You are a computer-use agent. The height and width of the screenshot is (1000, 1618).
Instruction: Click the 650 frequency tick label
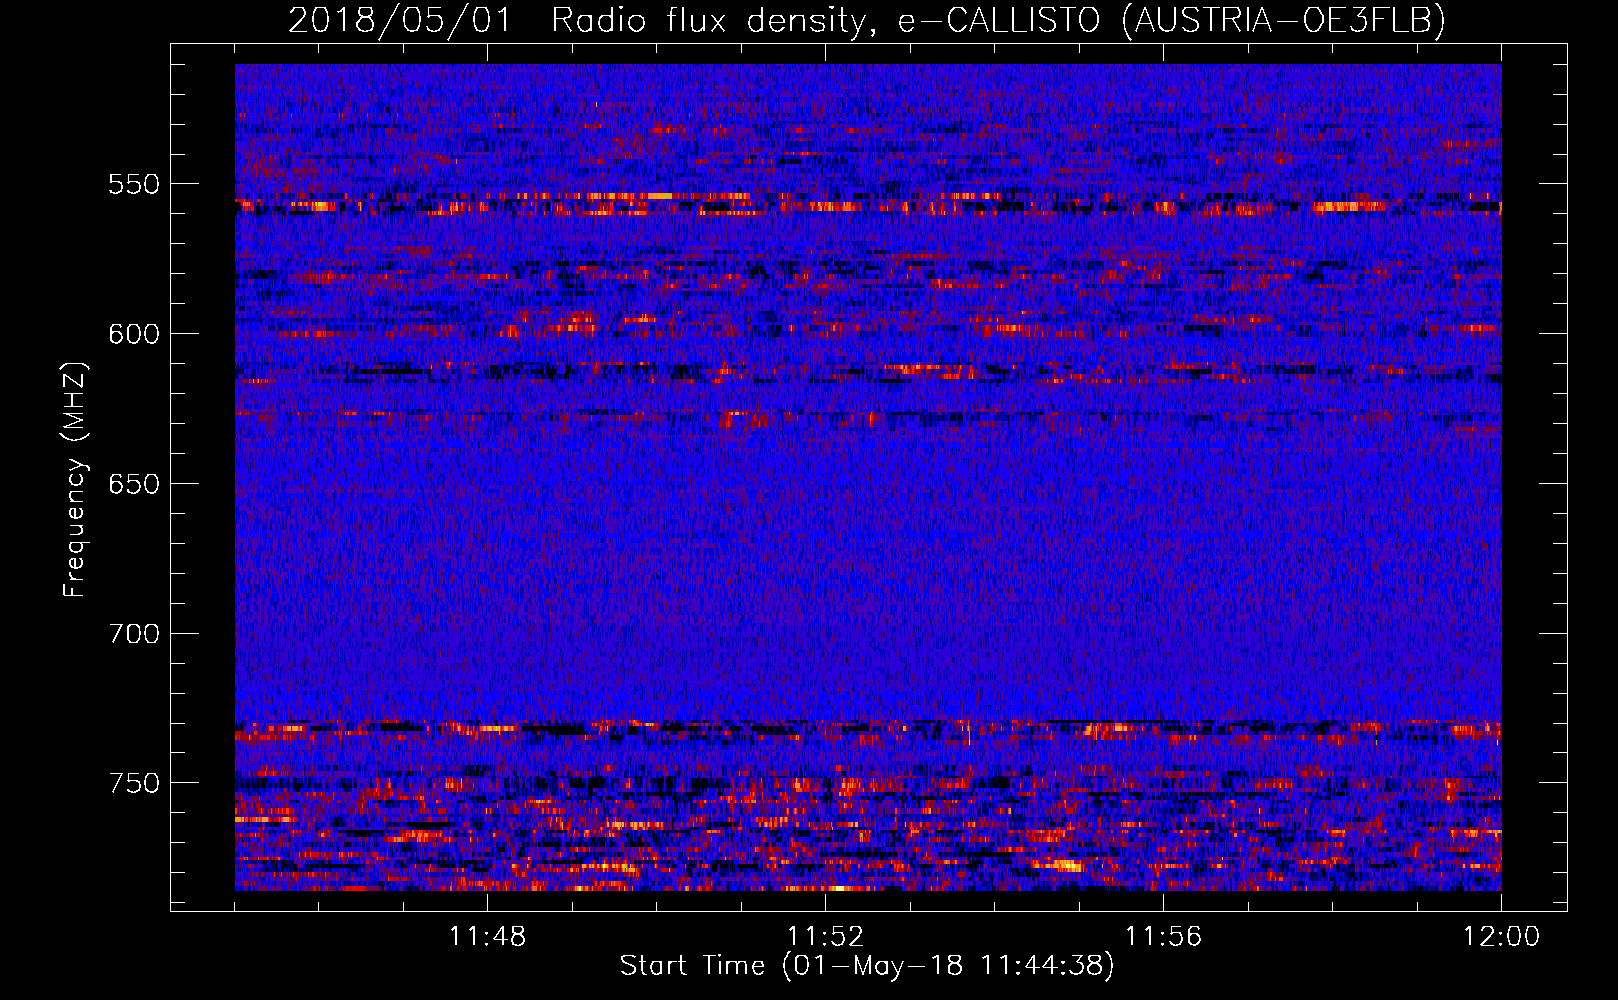click(x=134, y=484)
